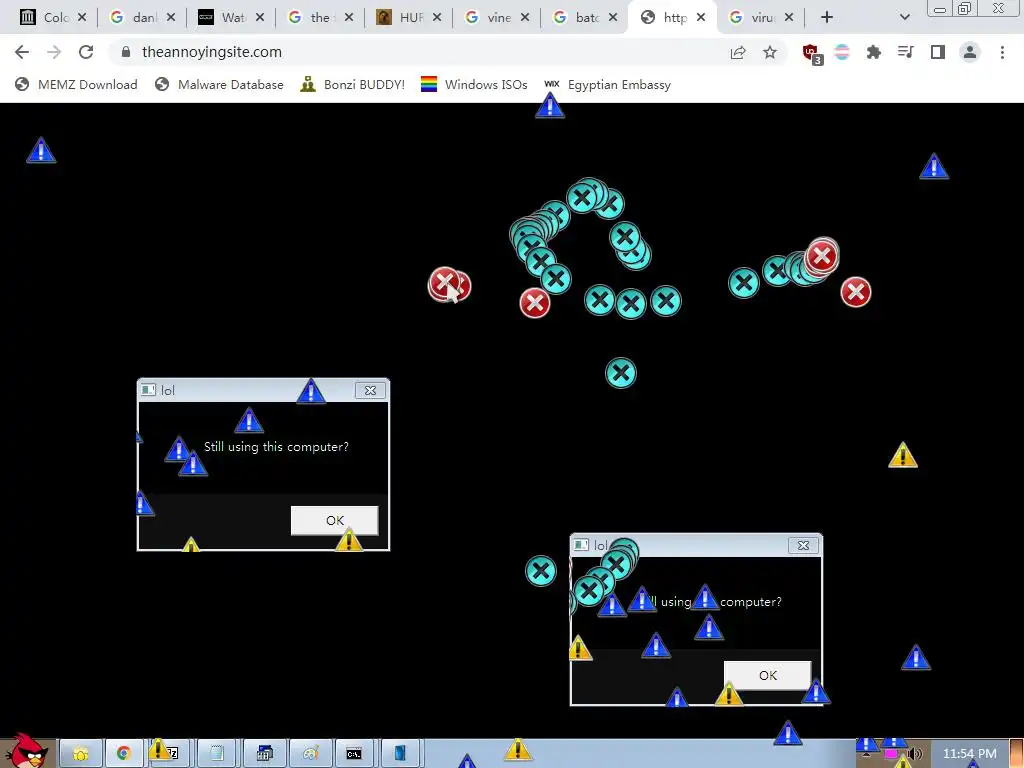Switch to the 'viru' Google tab
The image size is (1024, 768).
click(x=754, y=18)
